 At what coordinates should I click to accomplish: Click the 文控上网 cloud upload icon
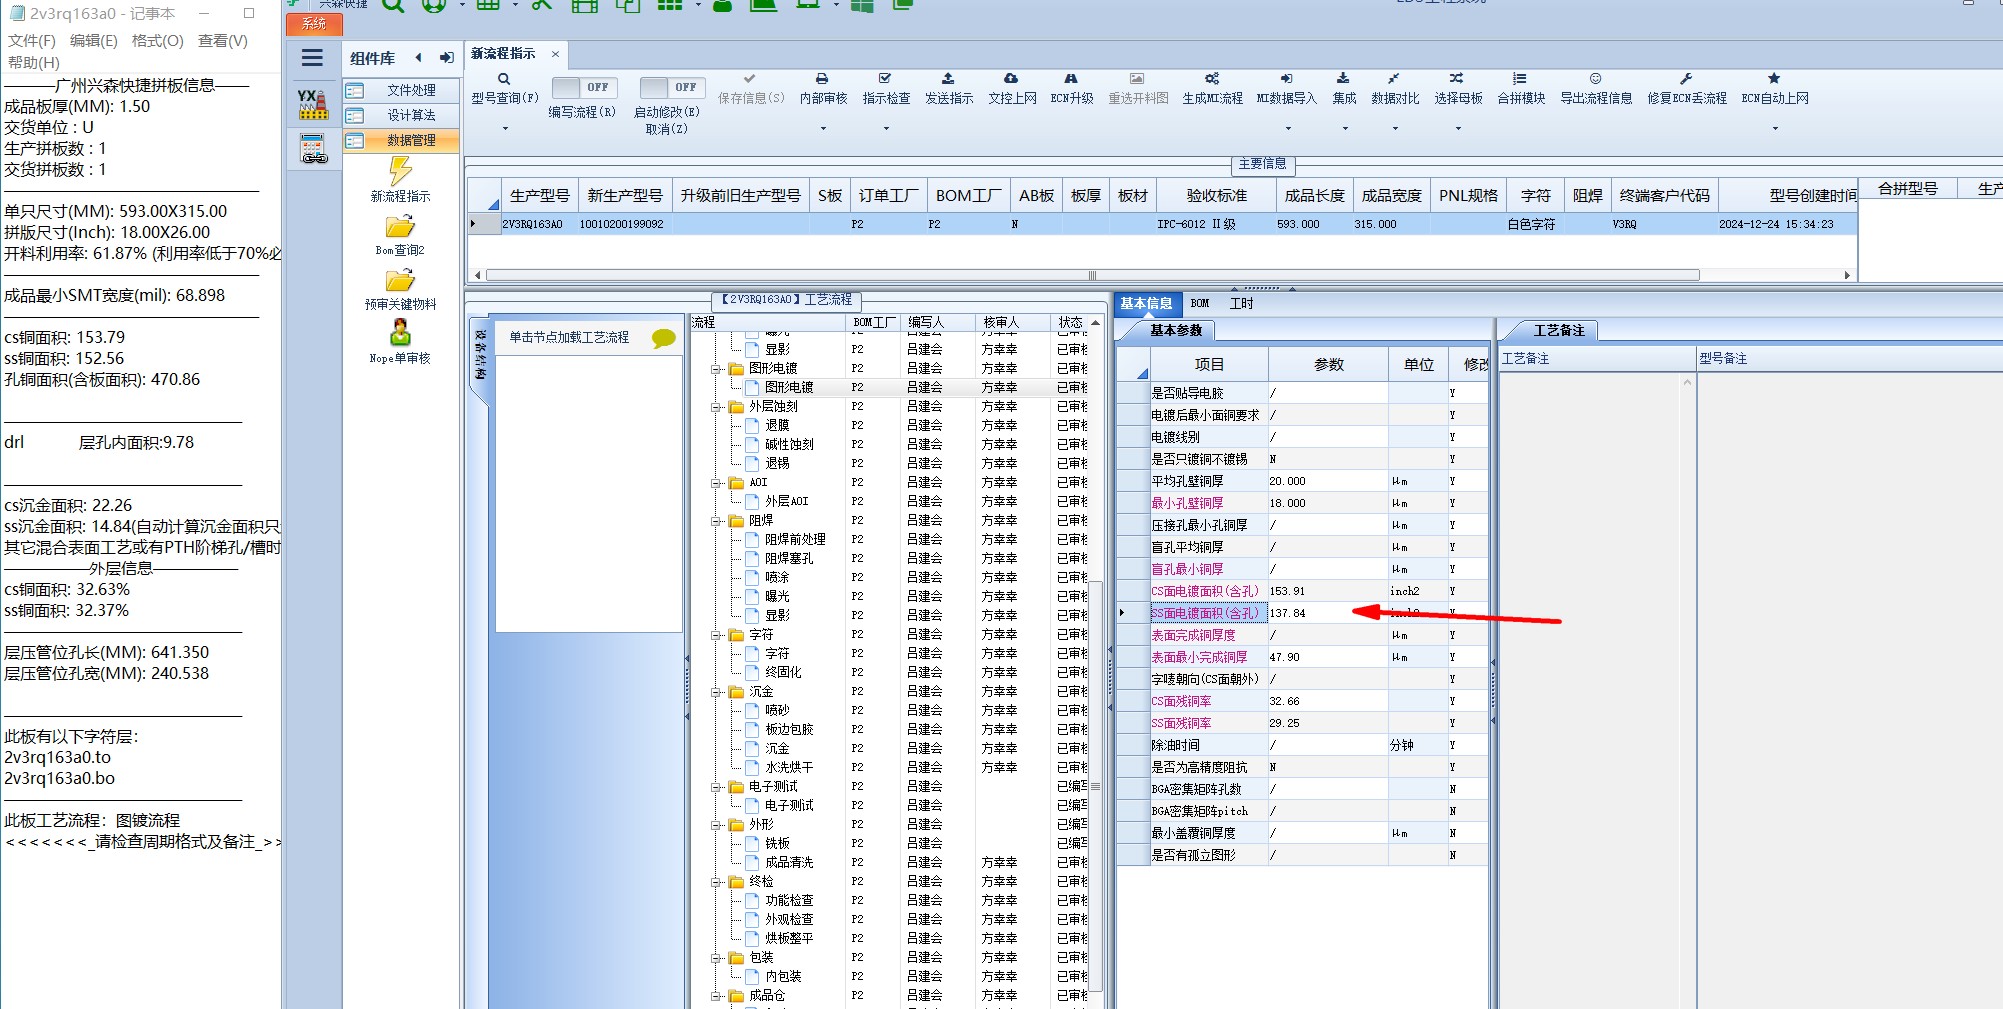point(1011,79)
